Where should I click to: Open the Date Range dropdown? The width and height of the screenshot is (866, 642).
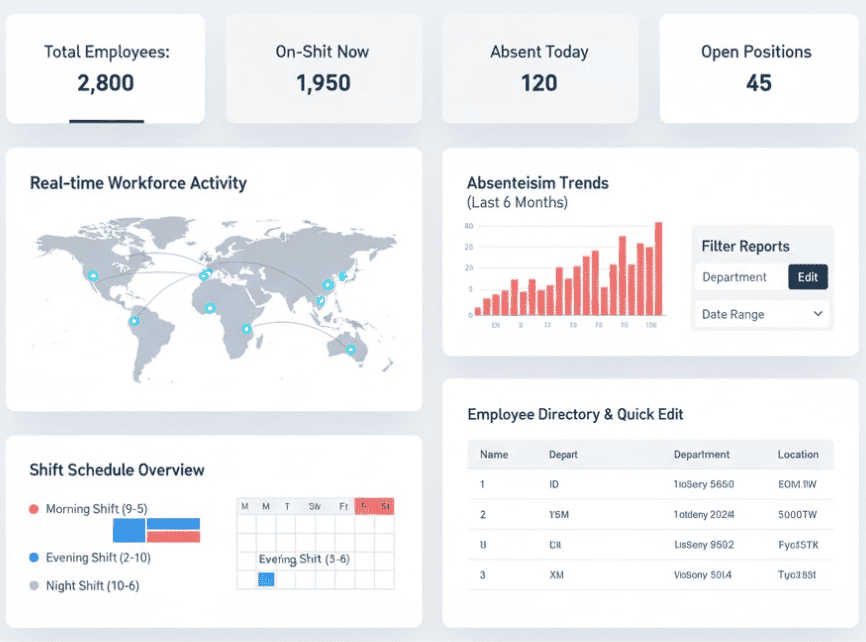761,313
